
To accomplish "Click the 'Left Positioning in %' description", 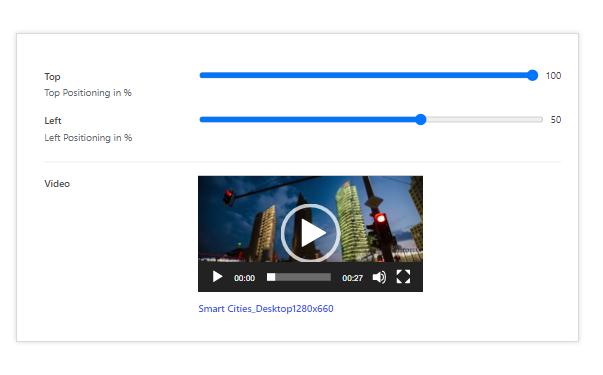I will 88,138.
